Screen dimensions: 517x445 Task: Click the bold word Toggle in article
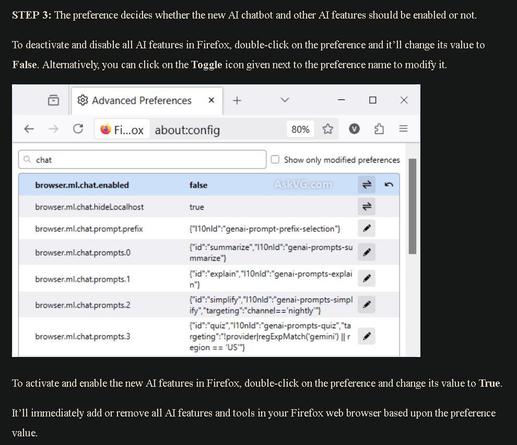click(207, 64)
